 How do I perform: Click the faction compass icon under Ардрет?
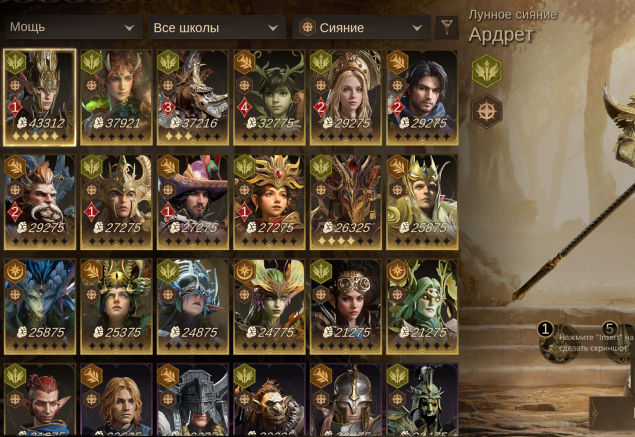click(x=487, y=111)
